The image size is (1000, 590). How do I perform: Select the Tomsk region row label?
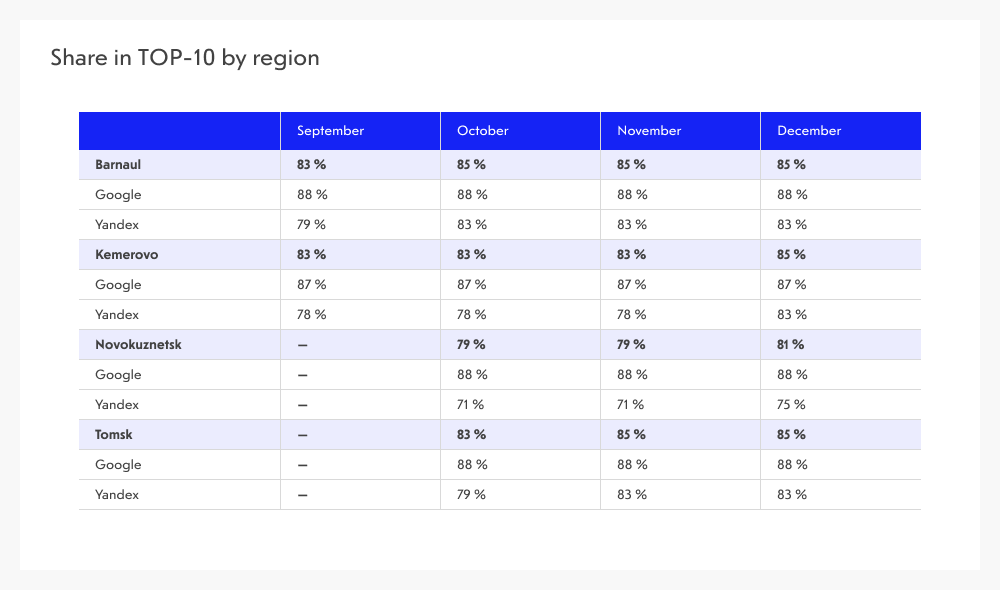click(x=114, y=435)
